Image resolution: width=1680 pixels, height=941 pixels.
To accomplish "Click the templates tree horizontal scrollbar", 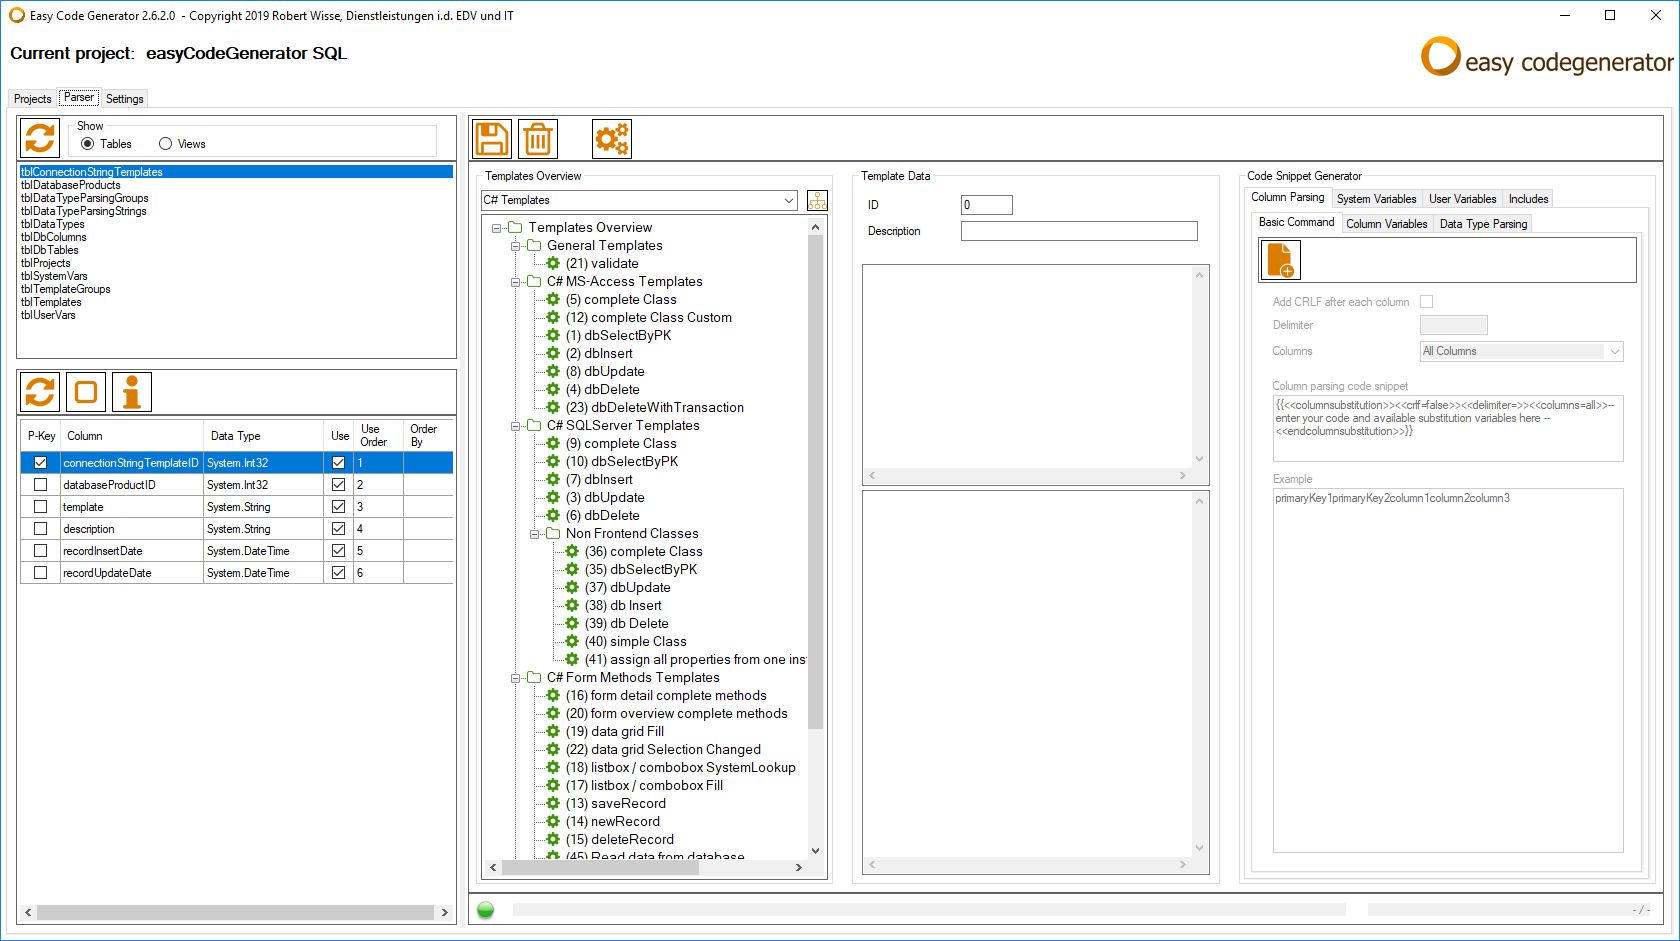I will coord(645,867).
